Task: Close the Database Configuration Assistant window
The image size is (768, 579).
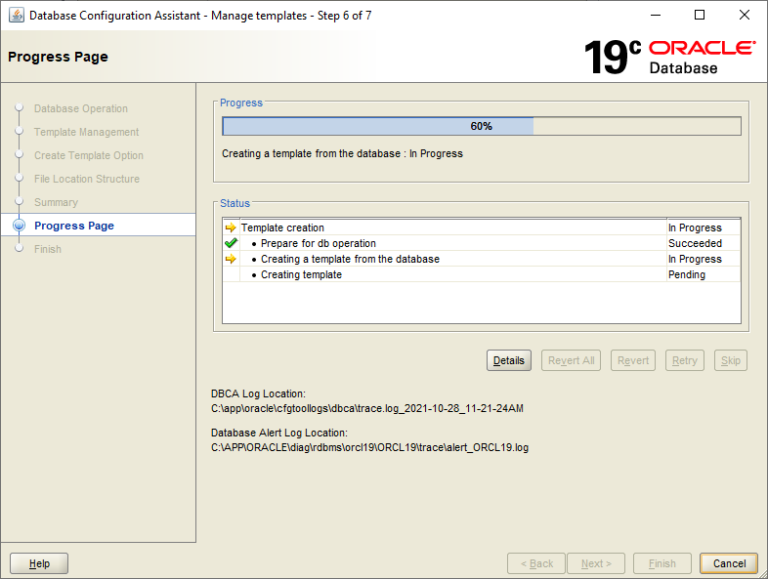Action: point(744,15)
